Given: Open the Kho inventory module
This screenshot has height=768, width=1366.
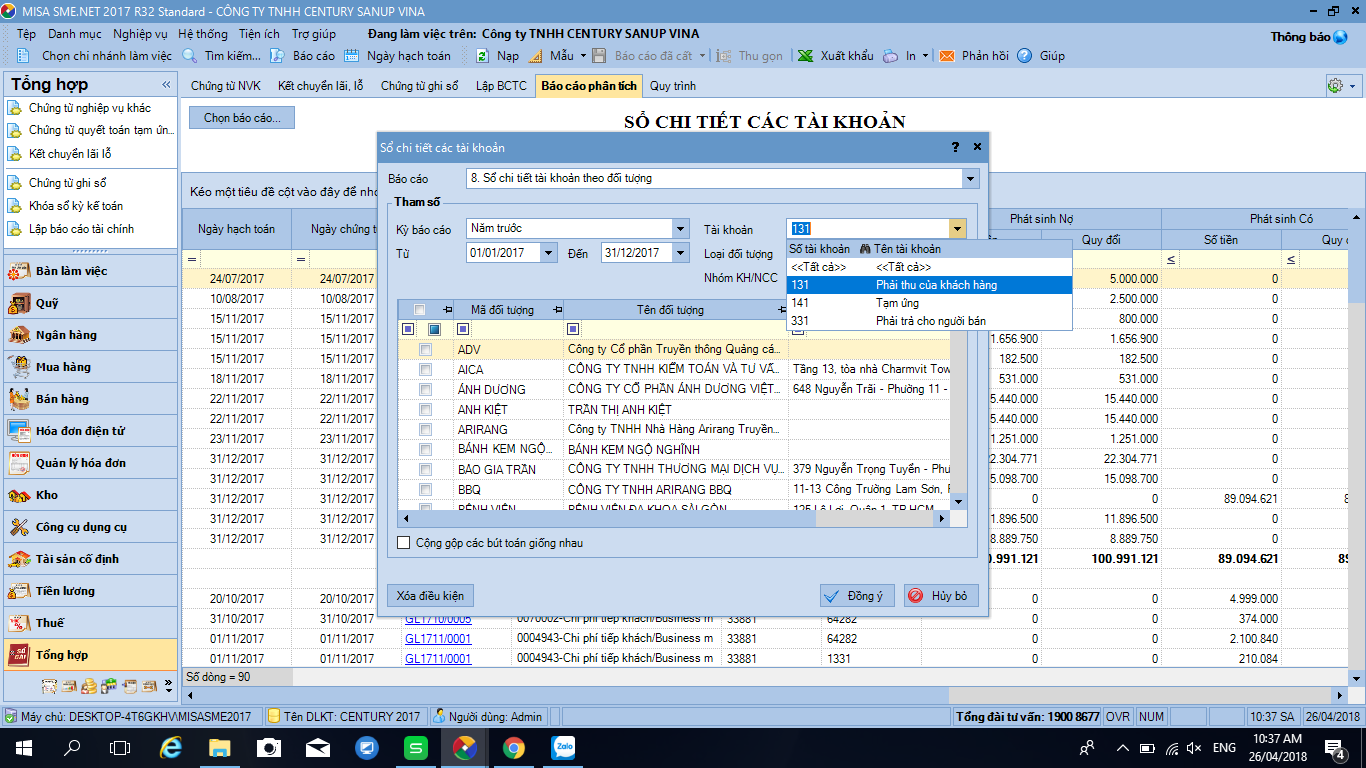Looking at the screenshot, I should point(90,495).
